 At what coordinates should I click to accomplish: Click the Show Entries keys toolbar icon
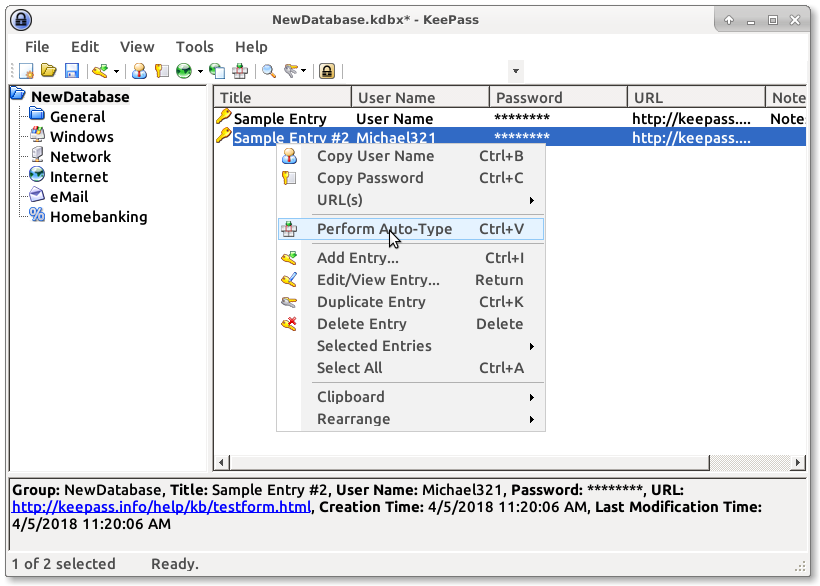(291, 71)
